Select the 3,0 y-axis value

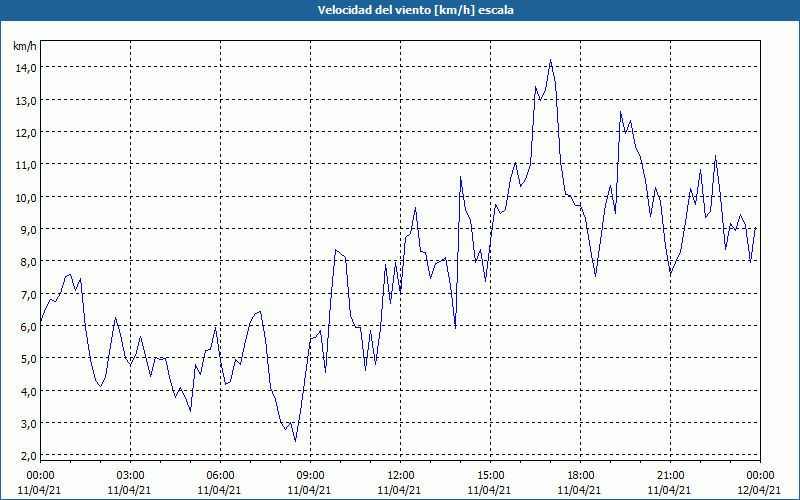pos(28,423)
